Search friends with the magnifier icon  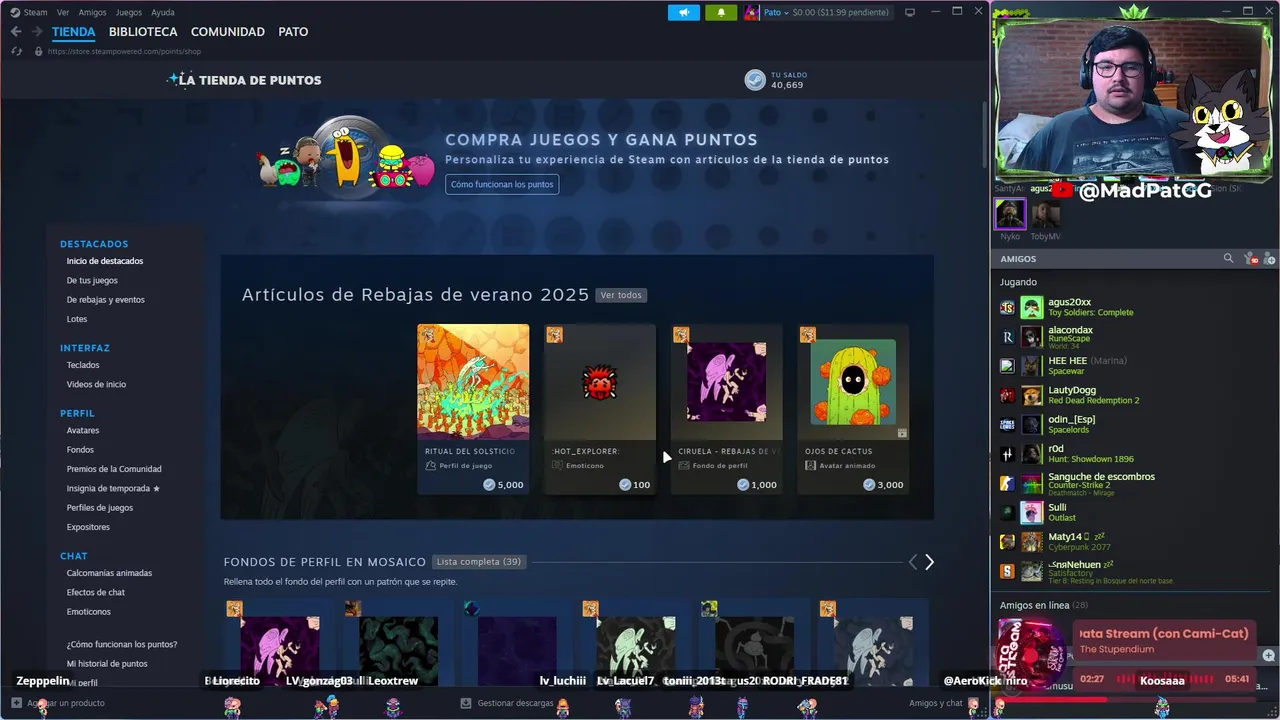click(x=1228, y=258)
